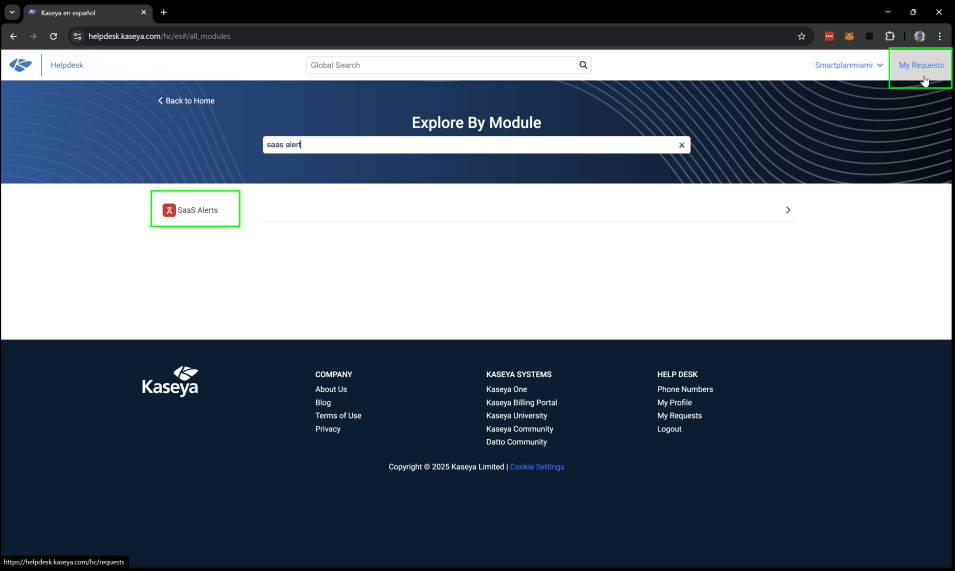This screenshot has height=571, width=955.
Task: Open Kaseya Community link
Action: [x=520, y=429]
